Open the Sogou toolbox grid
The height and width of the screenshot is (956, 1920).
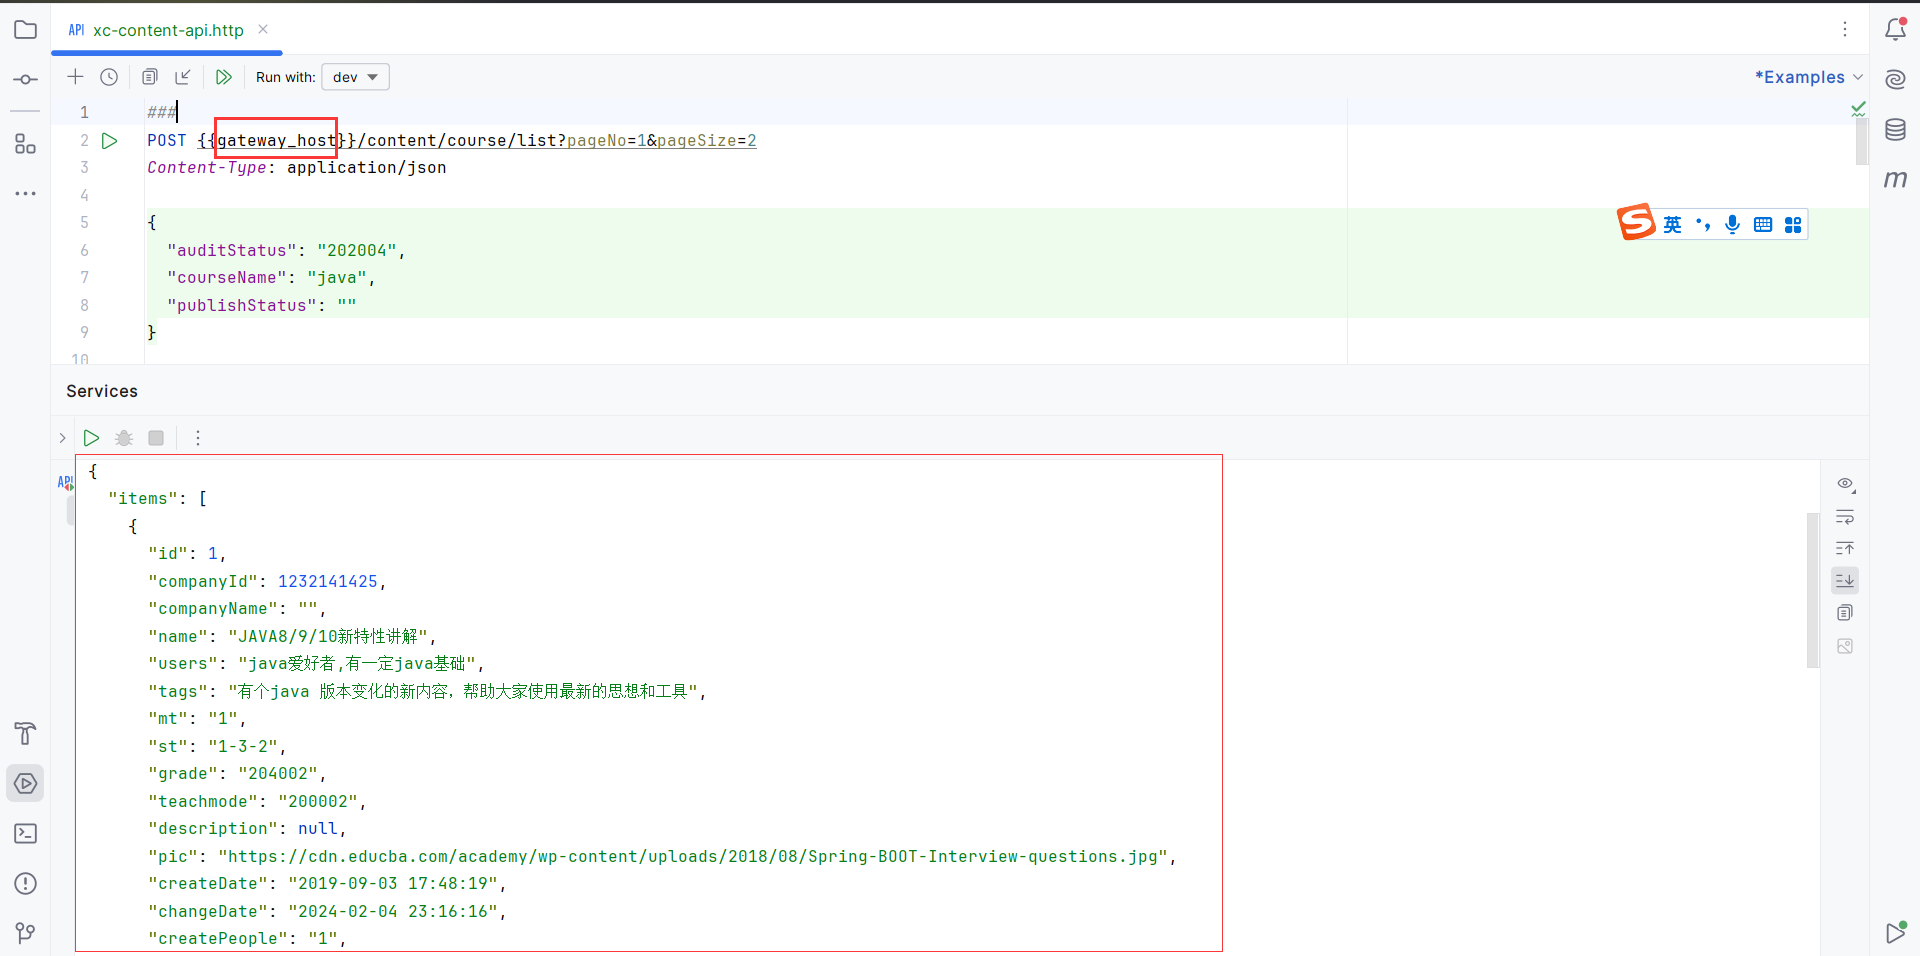1793,225
